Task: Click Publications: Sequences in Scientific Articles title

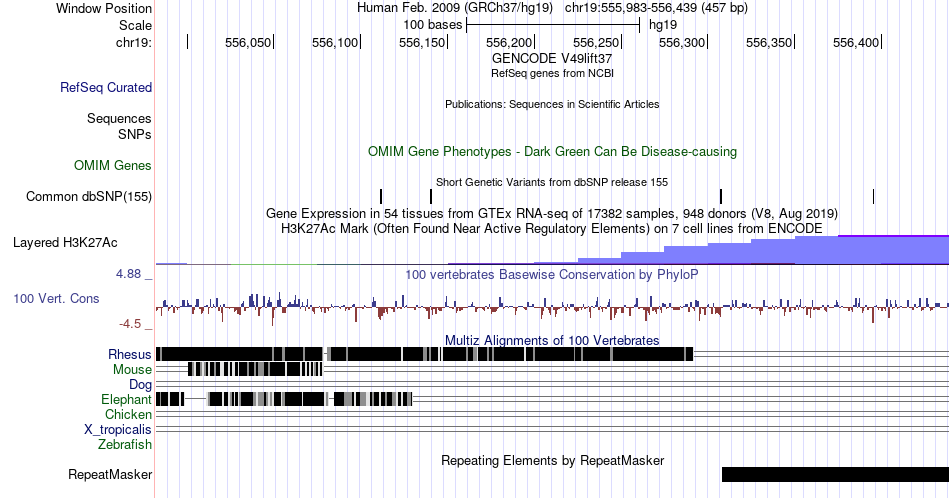Action: click(552, 104)
